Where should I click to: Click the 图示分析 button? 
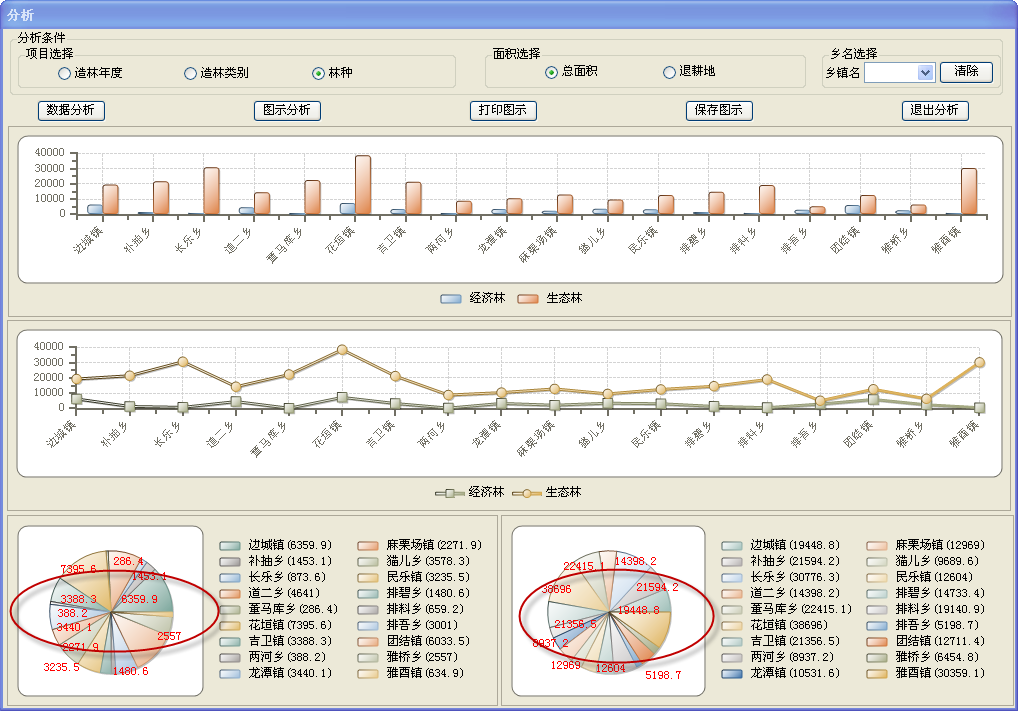[287, 110]
